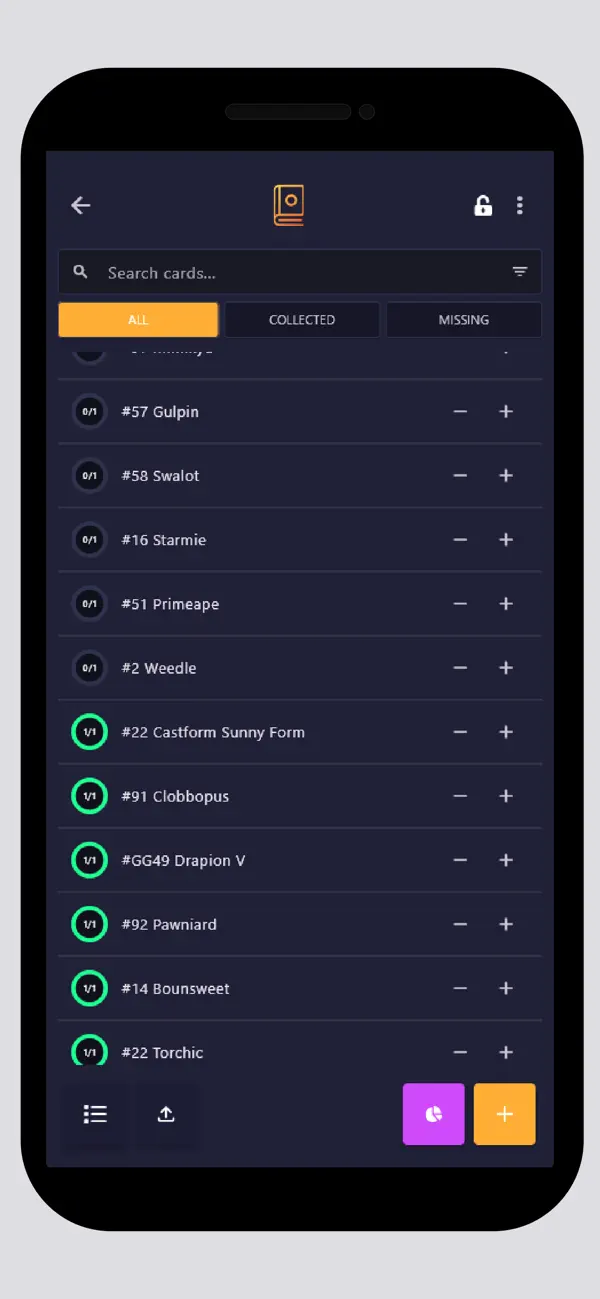Remove one #22 Castform Sunny Form
The width and height of the screenshot is (600, 1299).
click(460, 732)
